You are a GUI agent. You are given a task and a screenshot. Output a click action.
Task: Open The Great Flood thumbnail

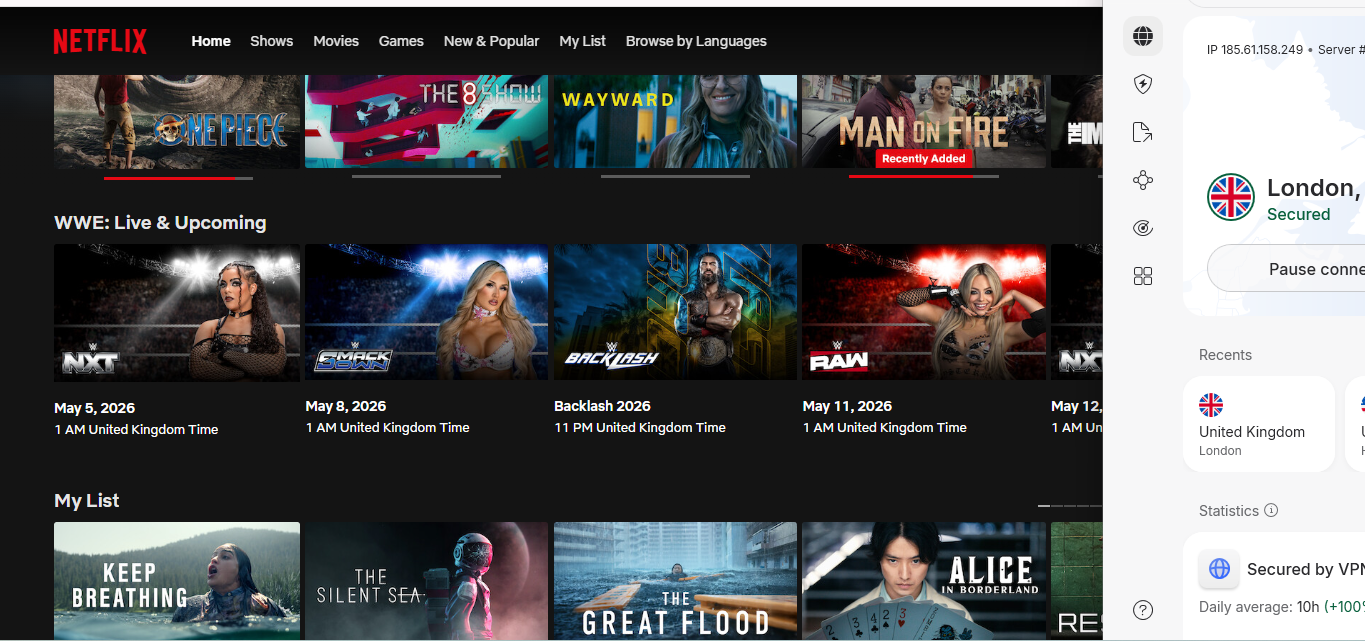point(675,581)
